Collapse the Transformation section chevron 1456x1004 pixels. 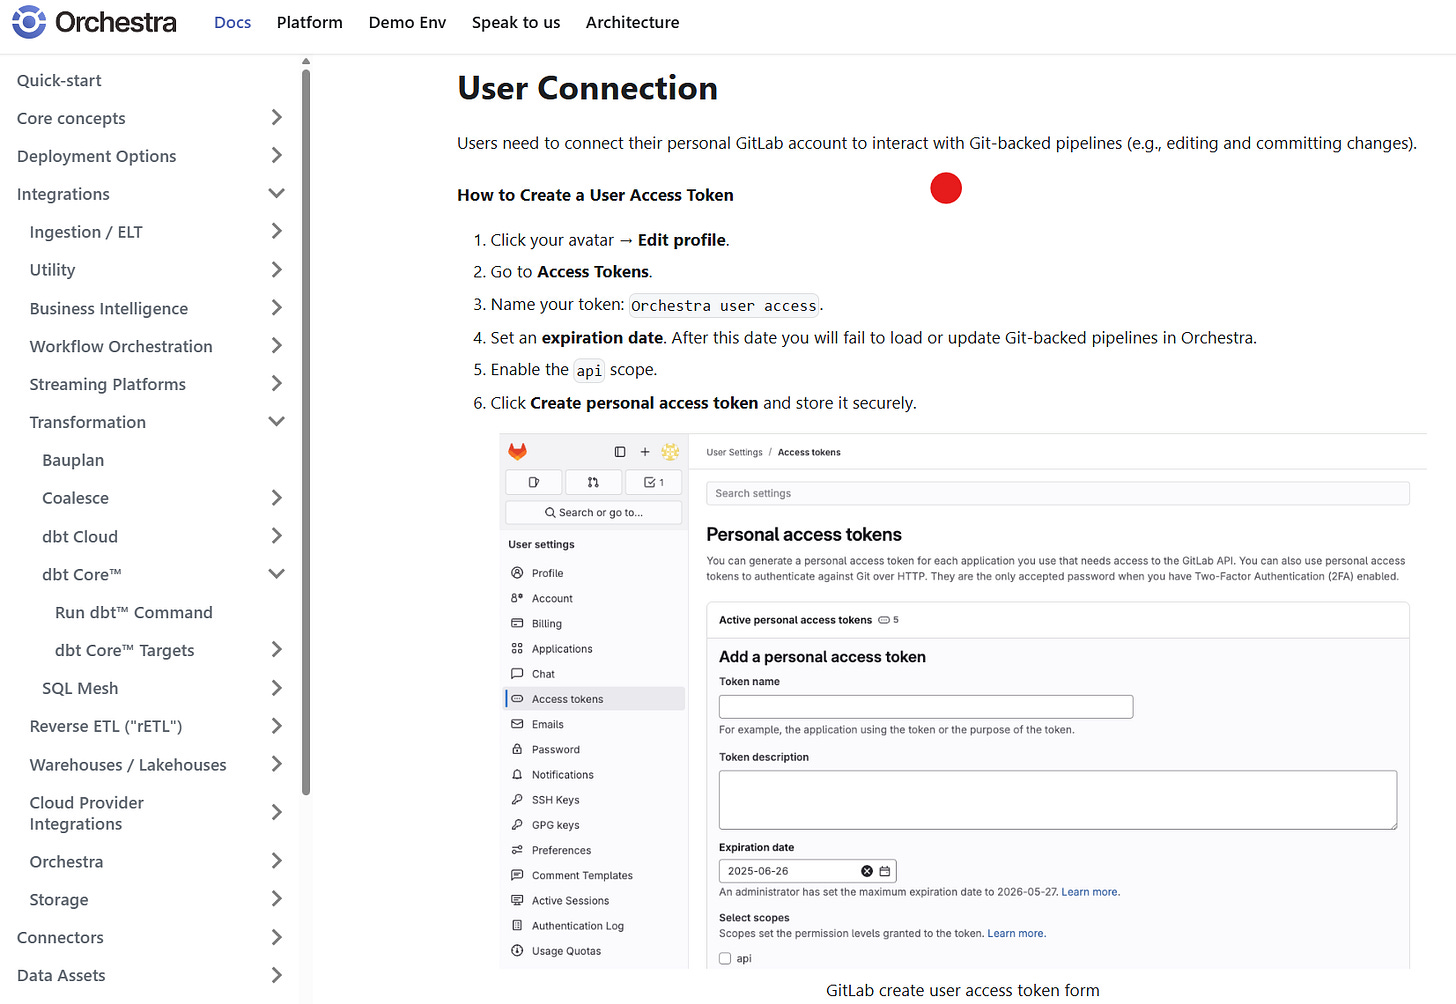click(277, 422)
